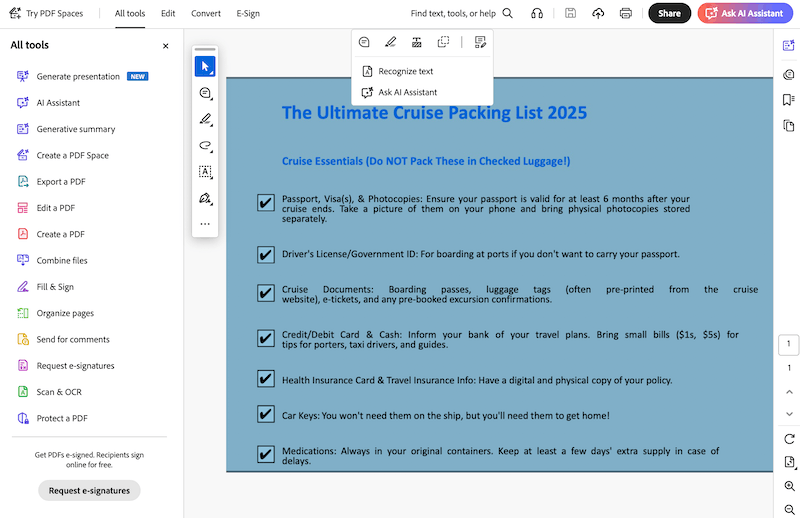Select the add text box tool

[x=205, y=171]
